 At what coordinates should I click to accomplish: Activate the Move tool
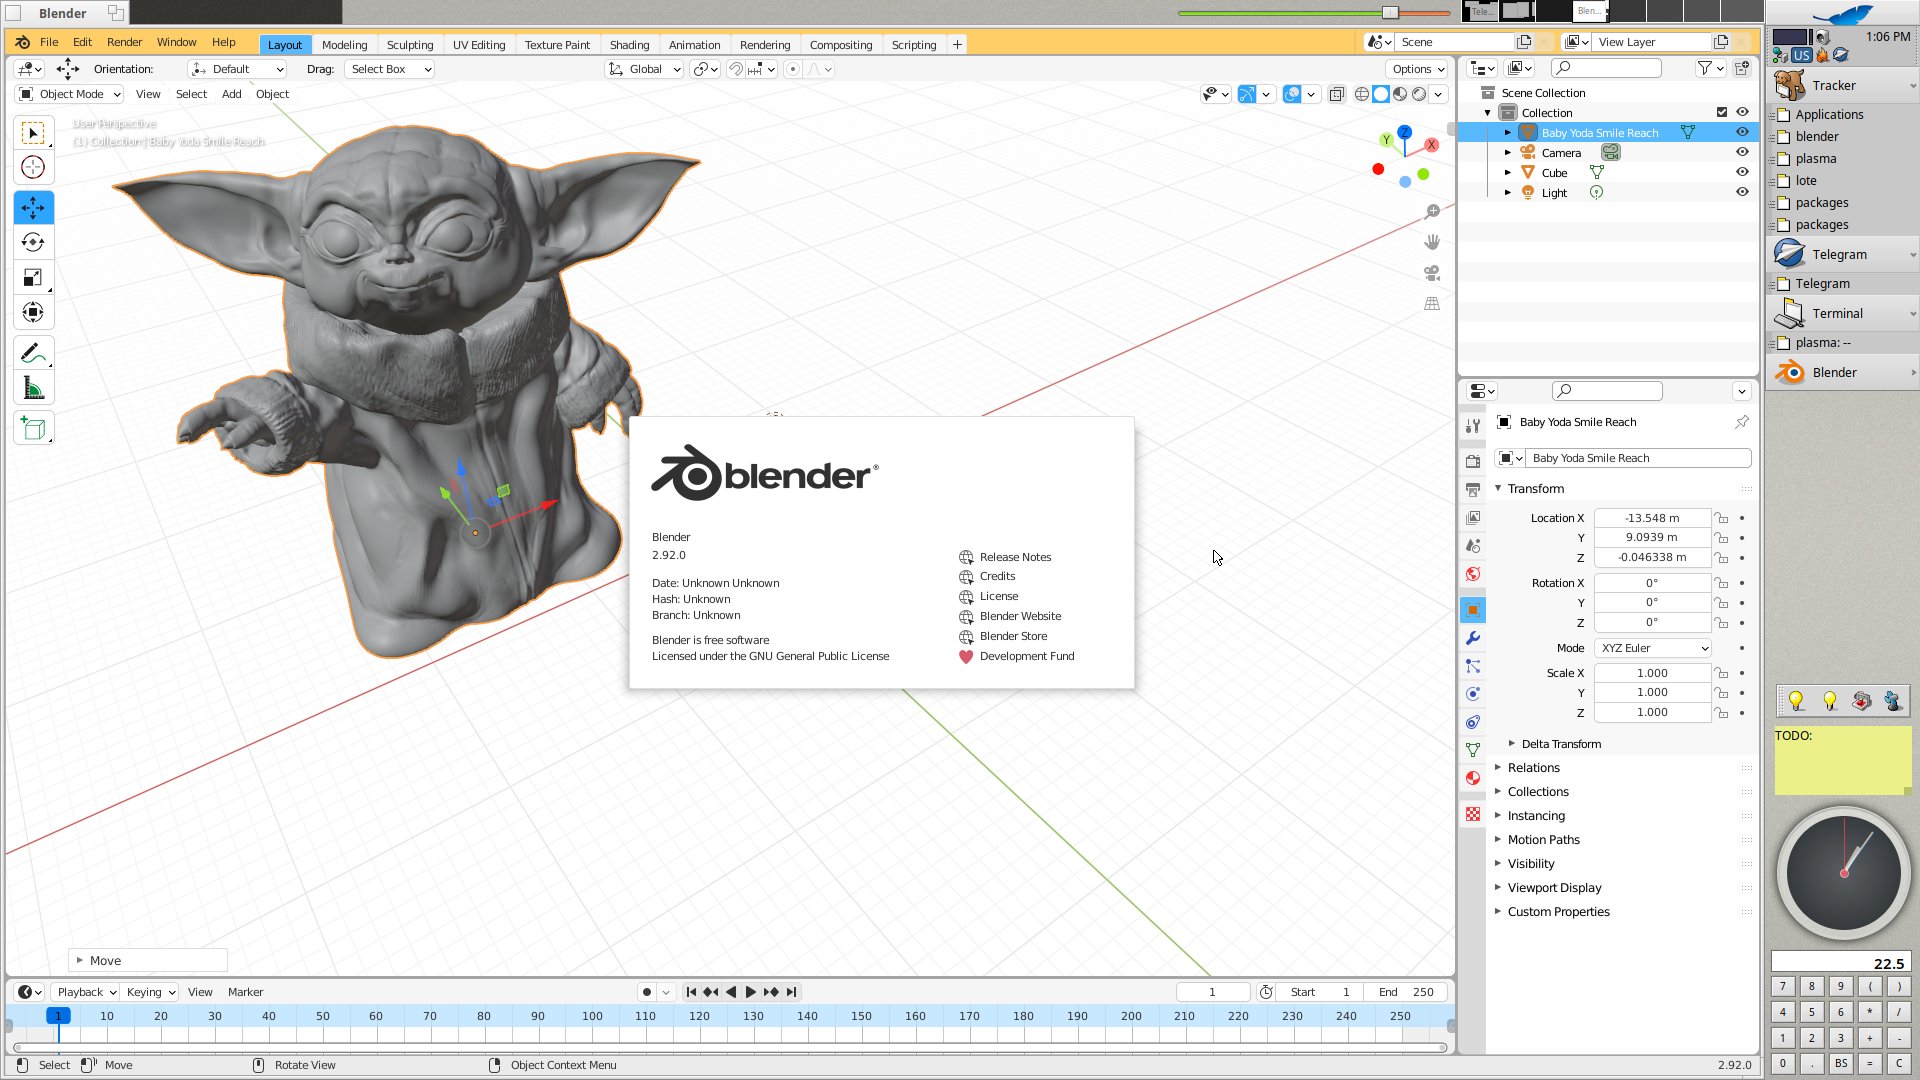click(33, 208)
